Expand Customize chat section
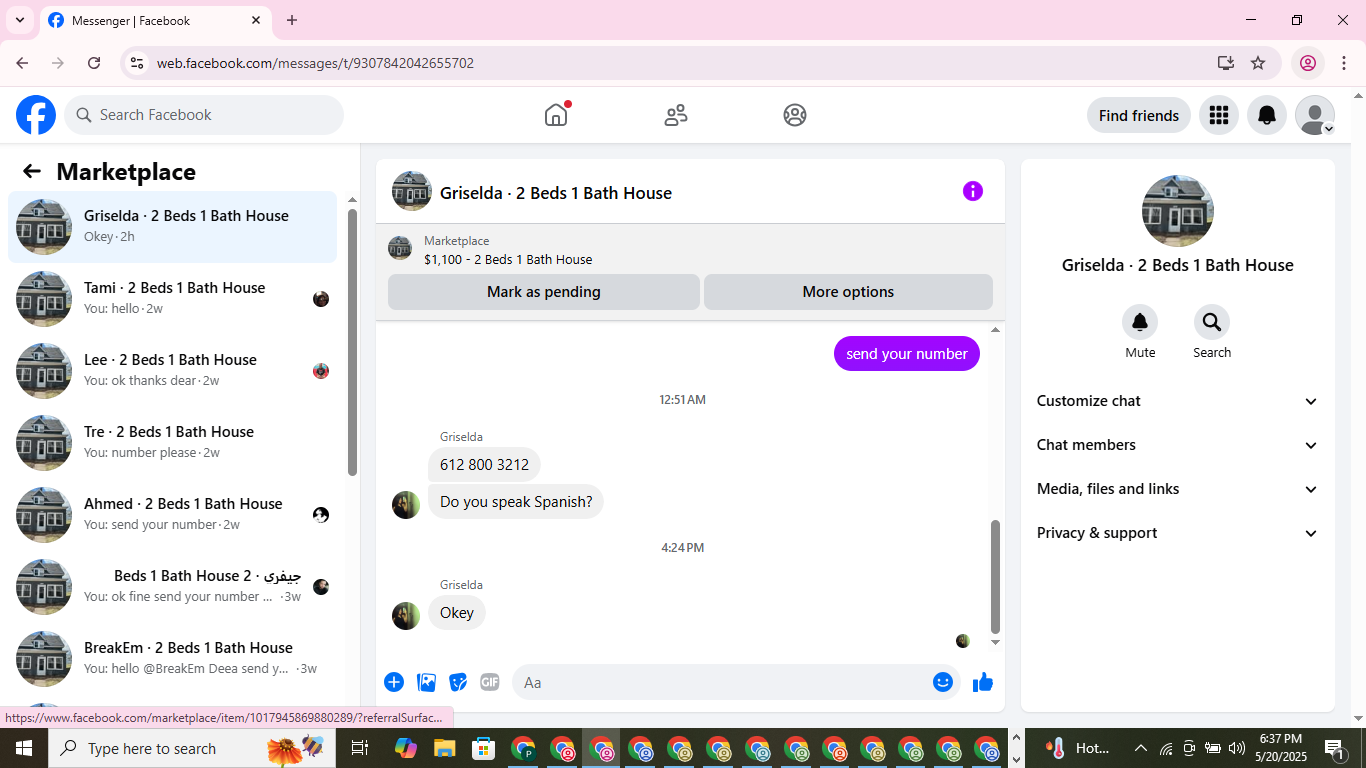This screenshot has height=768, width=1366. click(1178, 401)
